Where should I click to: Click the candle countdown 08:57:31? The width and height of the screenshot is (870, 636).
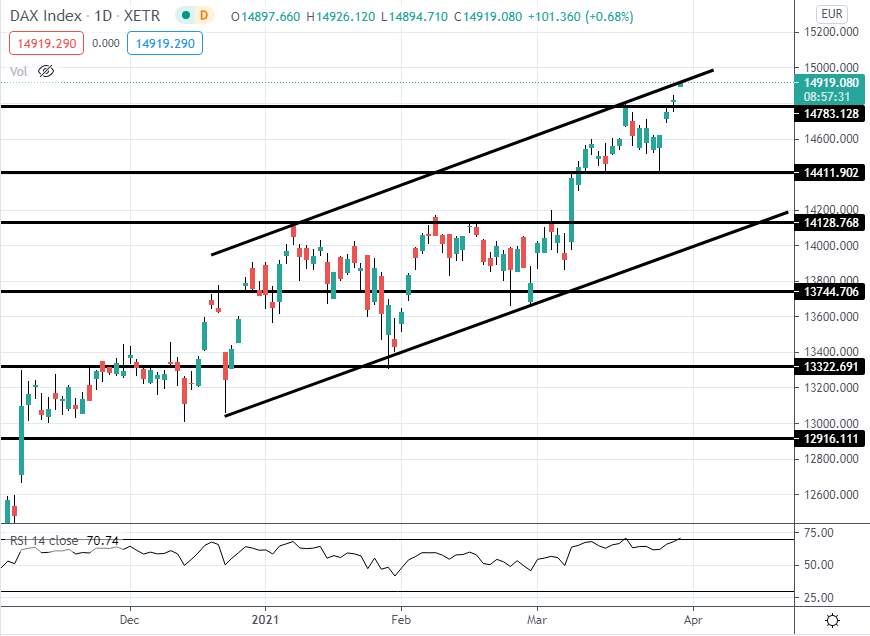pos(827,97)
